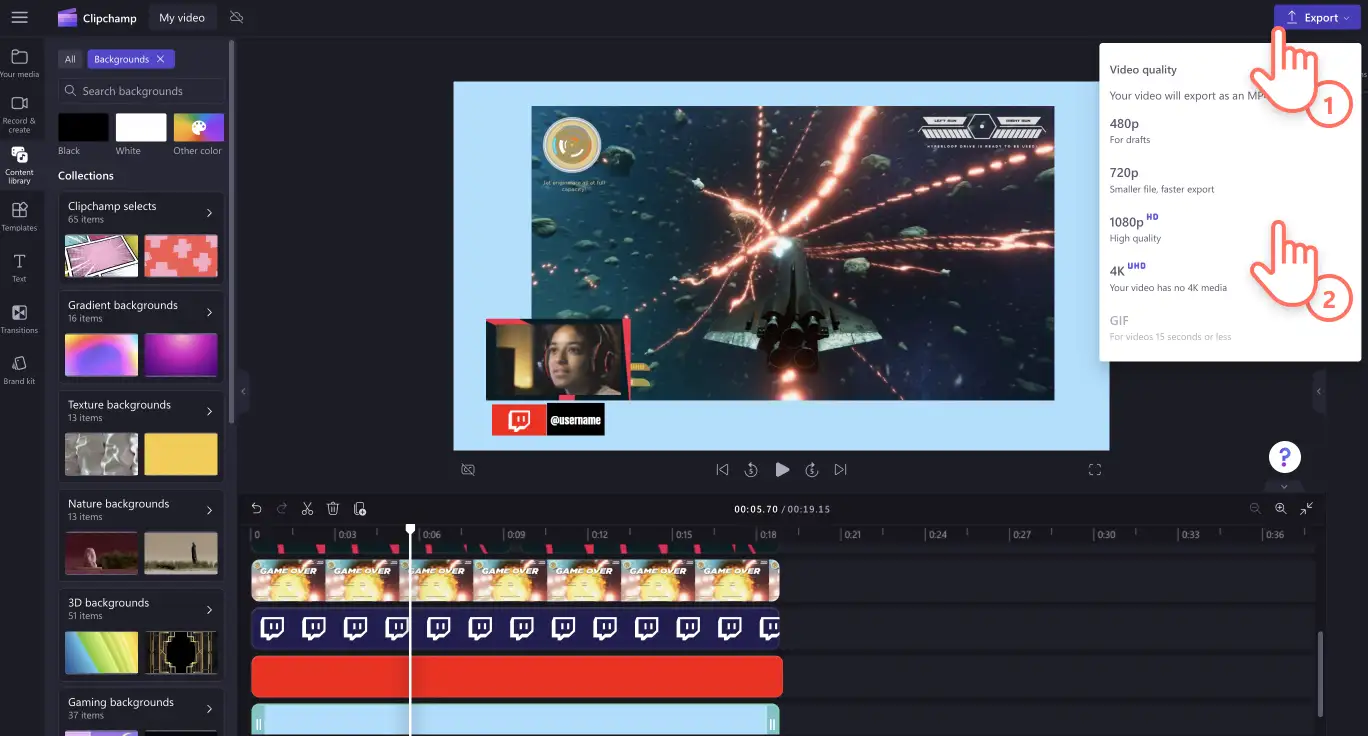Select the light blue background clip
The width and height of the screenshot is (1368, 736).
(515, 720)
